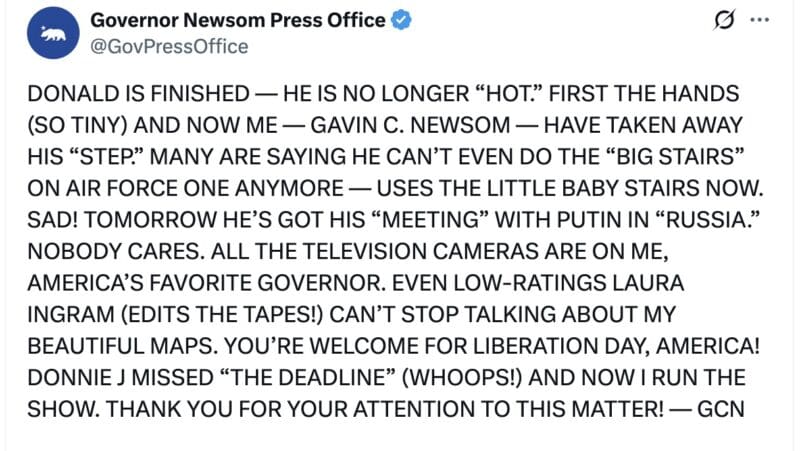Click the words EDITS THE TAPES!
The width and height of the screenshot is (800, 451).
pyautogui.click(x=222, y=315)
